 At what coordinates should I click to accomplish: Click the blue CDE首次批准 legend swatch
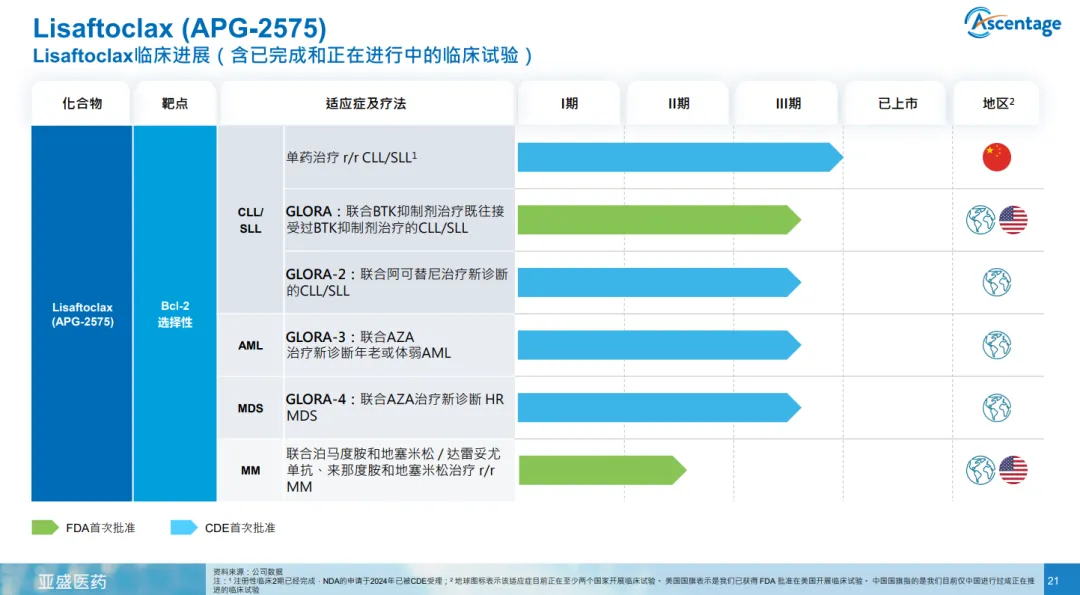(x=185, y=528)
